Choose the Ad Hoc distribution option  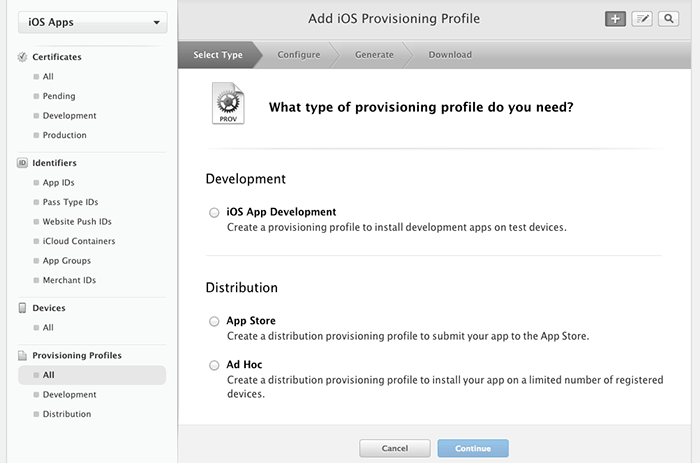pos(214,365)
